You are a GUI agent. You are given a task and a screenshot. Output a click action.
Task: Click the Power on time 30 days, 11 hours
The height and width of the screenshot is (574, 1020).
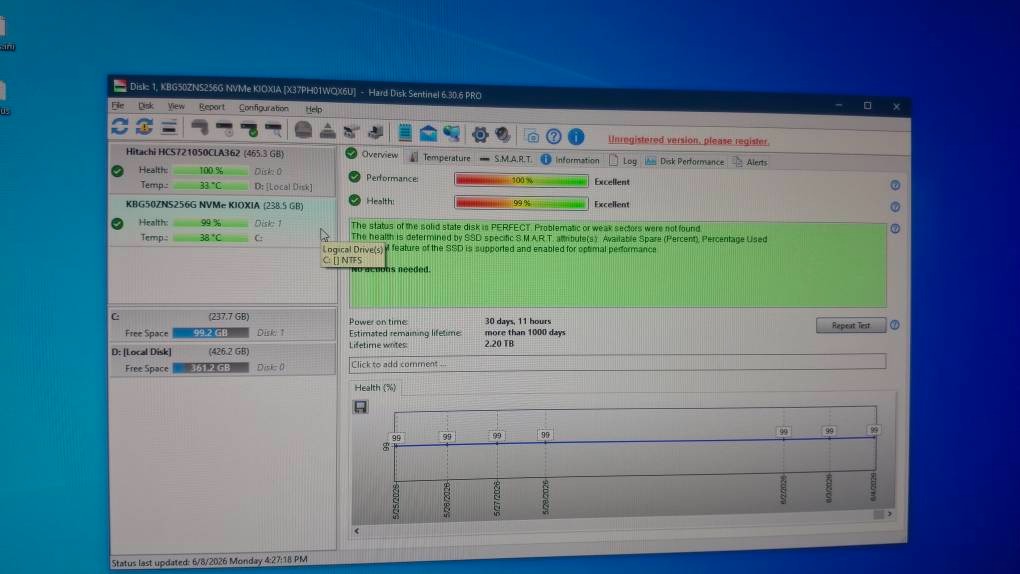click(518, 321)
